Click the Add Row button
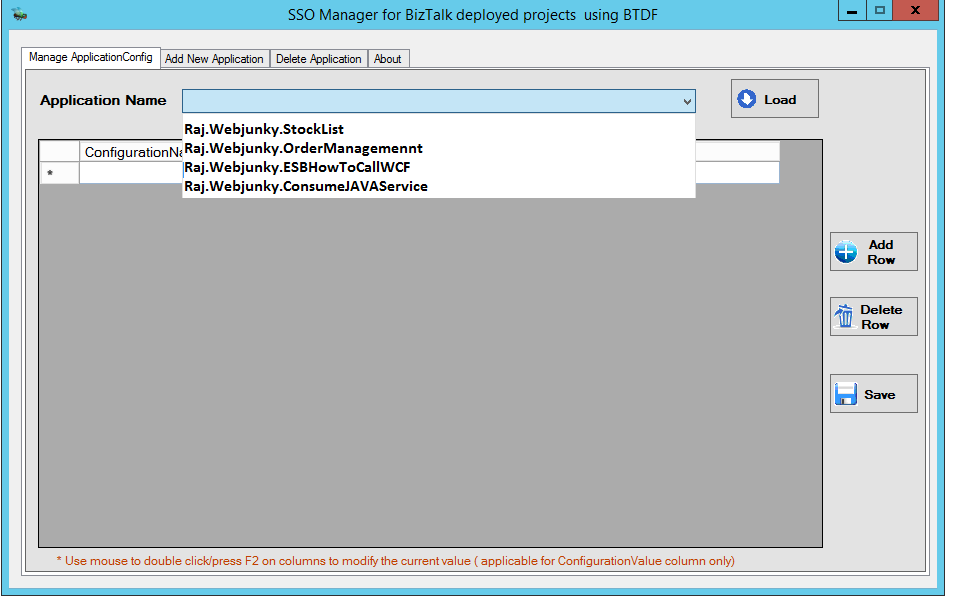Viewport: 954px width, 606px height. [x=873, y=251]
